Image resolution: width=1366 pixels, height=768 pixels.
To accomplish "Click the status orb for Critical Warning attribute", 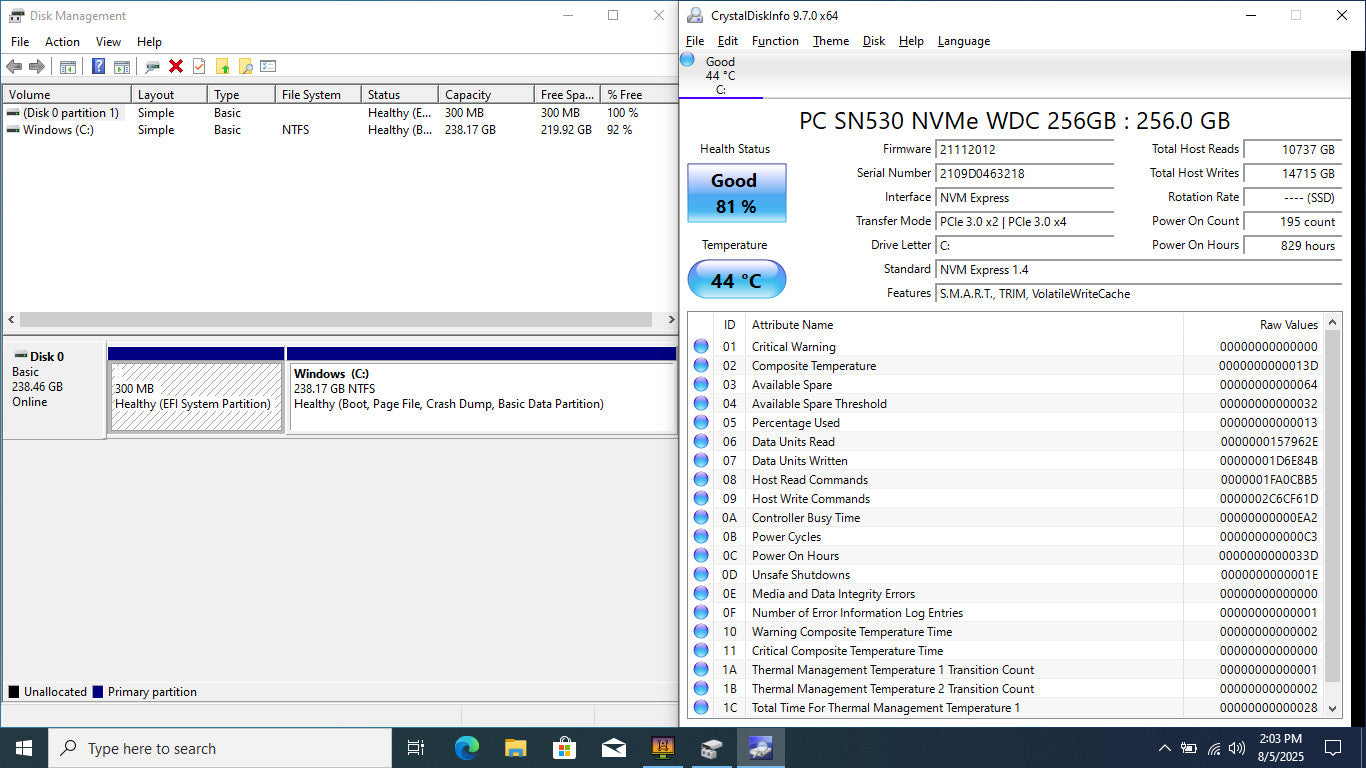I will tap(701, 347).
